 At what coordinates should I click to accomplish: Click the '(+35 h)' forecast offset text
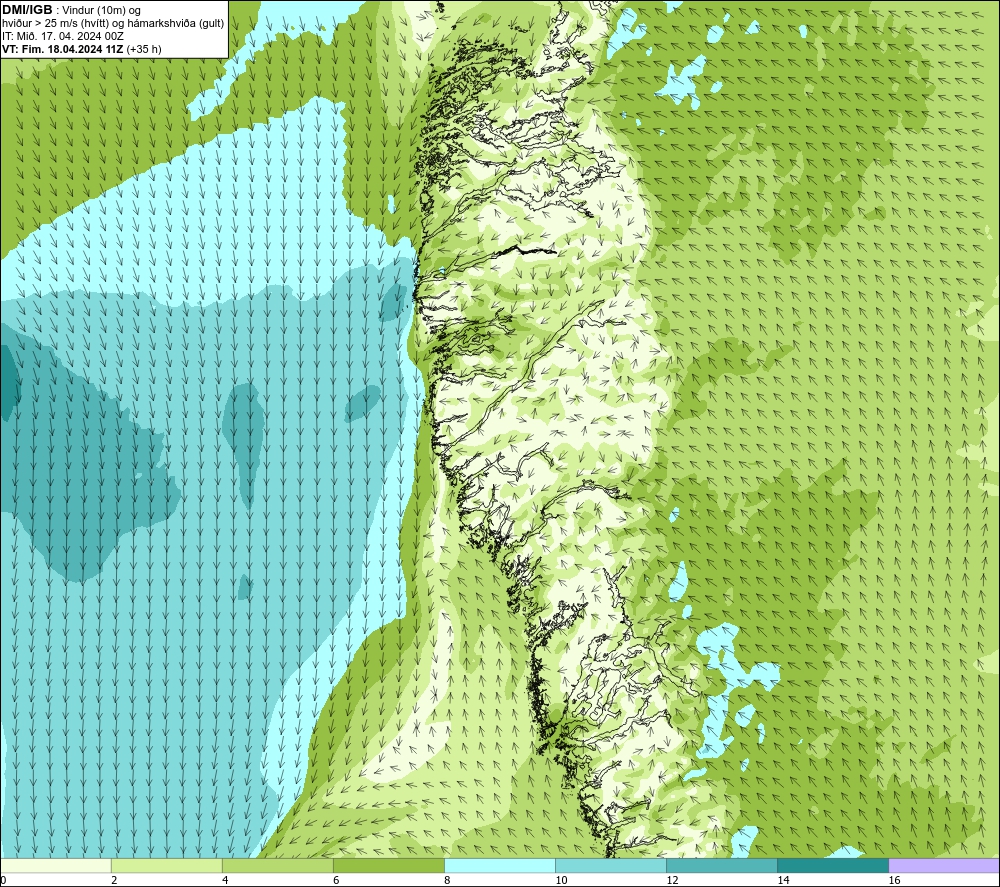[144, 49]
